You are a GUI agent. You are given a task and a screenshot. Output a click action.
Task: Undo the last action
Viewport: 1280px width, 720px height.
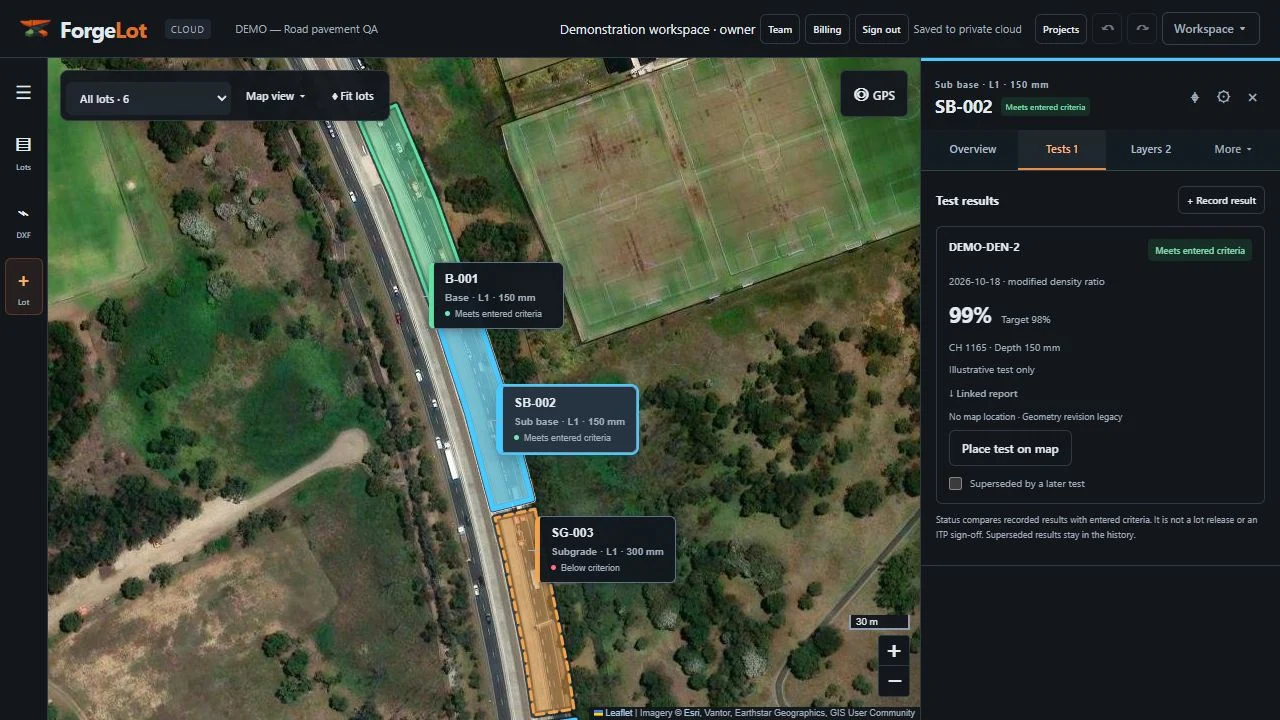1107,29
